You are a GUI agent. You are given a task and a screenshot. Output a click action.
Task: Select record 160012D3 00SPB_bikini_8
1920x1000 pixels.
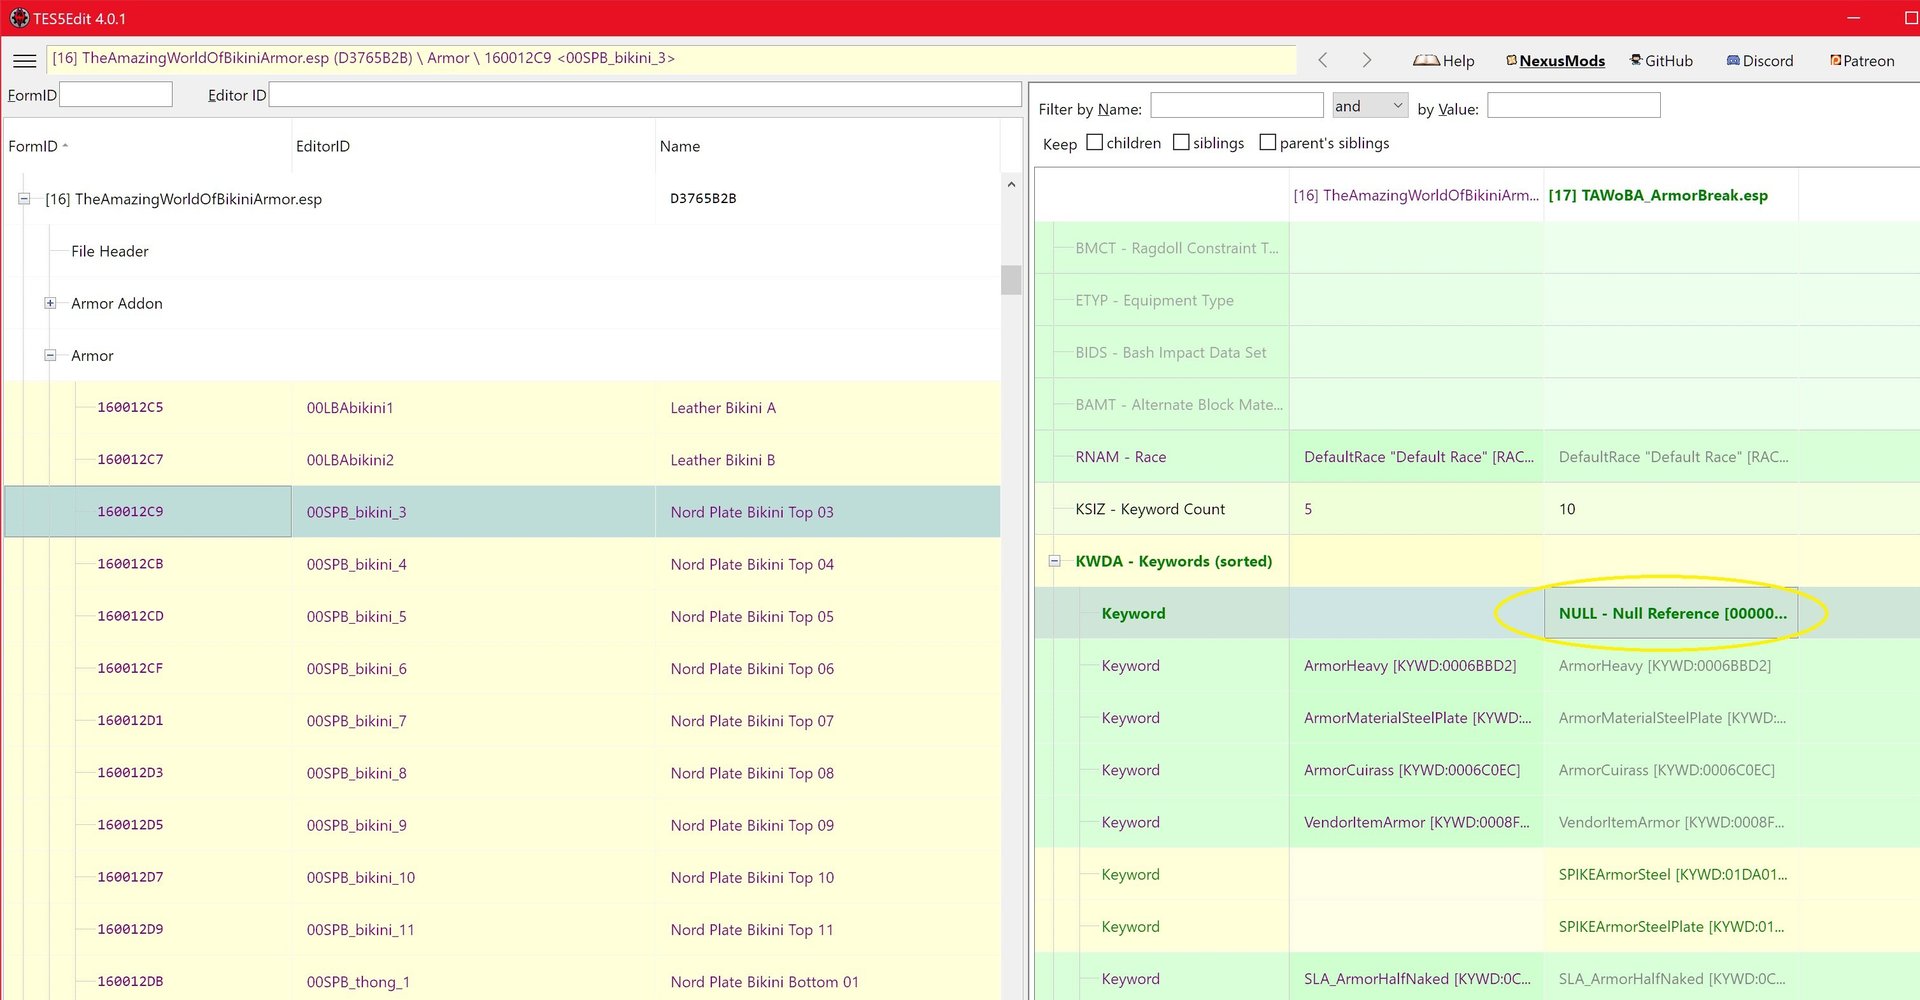click(x=502, y=773)
